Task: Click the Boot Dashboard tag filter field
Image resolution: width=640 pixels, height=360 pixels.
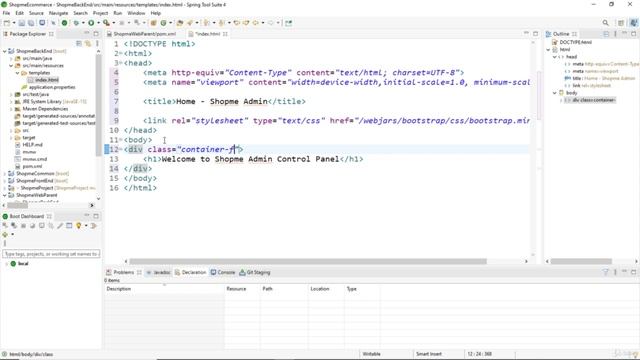Action: click(51, 254)
